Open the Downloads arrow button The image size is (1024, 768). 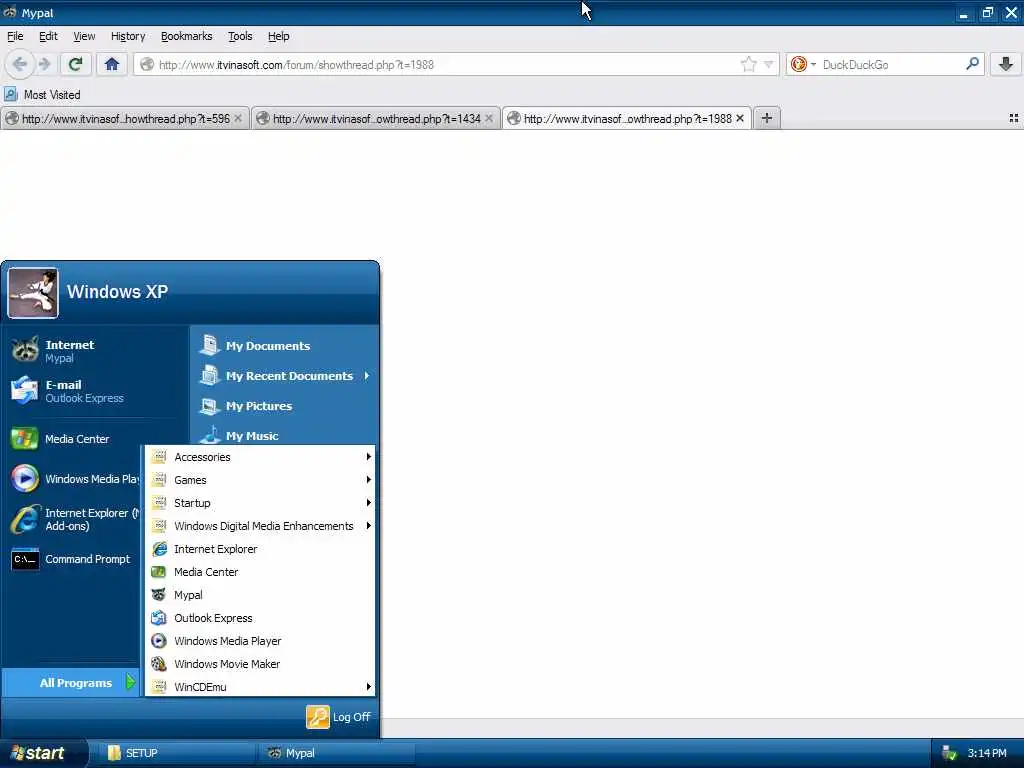1006,64
